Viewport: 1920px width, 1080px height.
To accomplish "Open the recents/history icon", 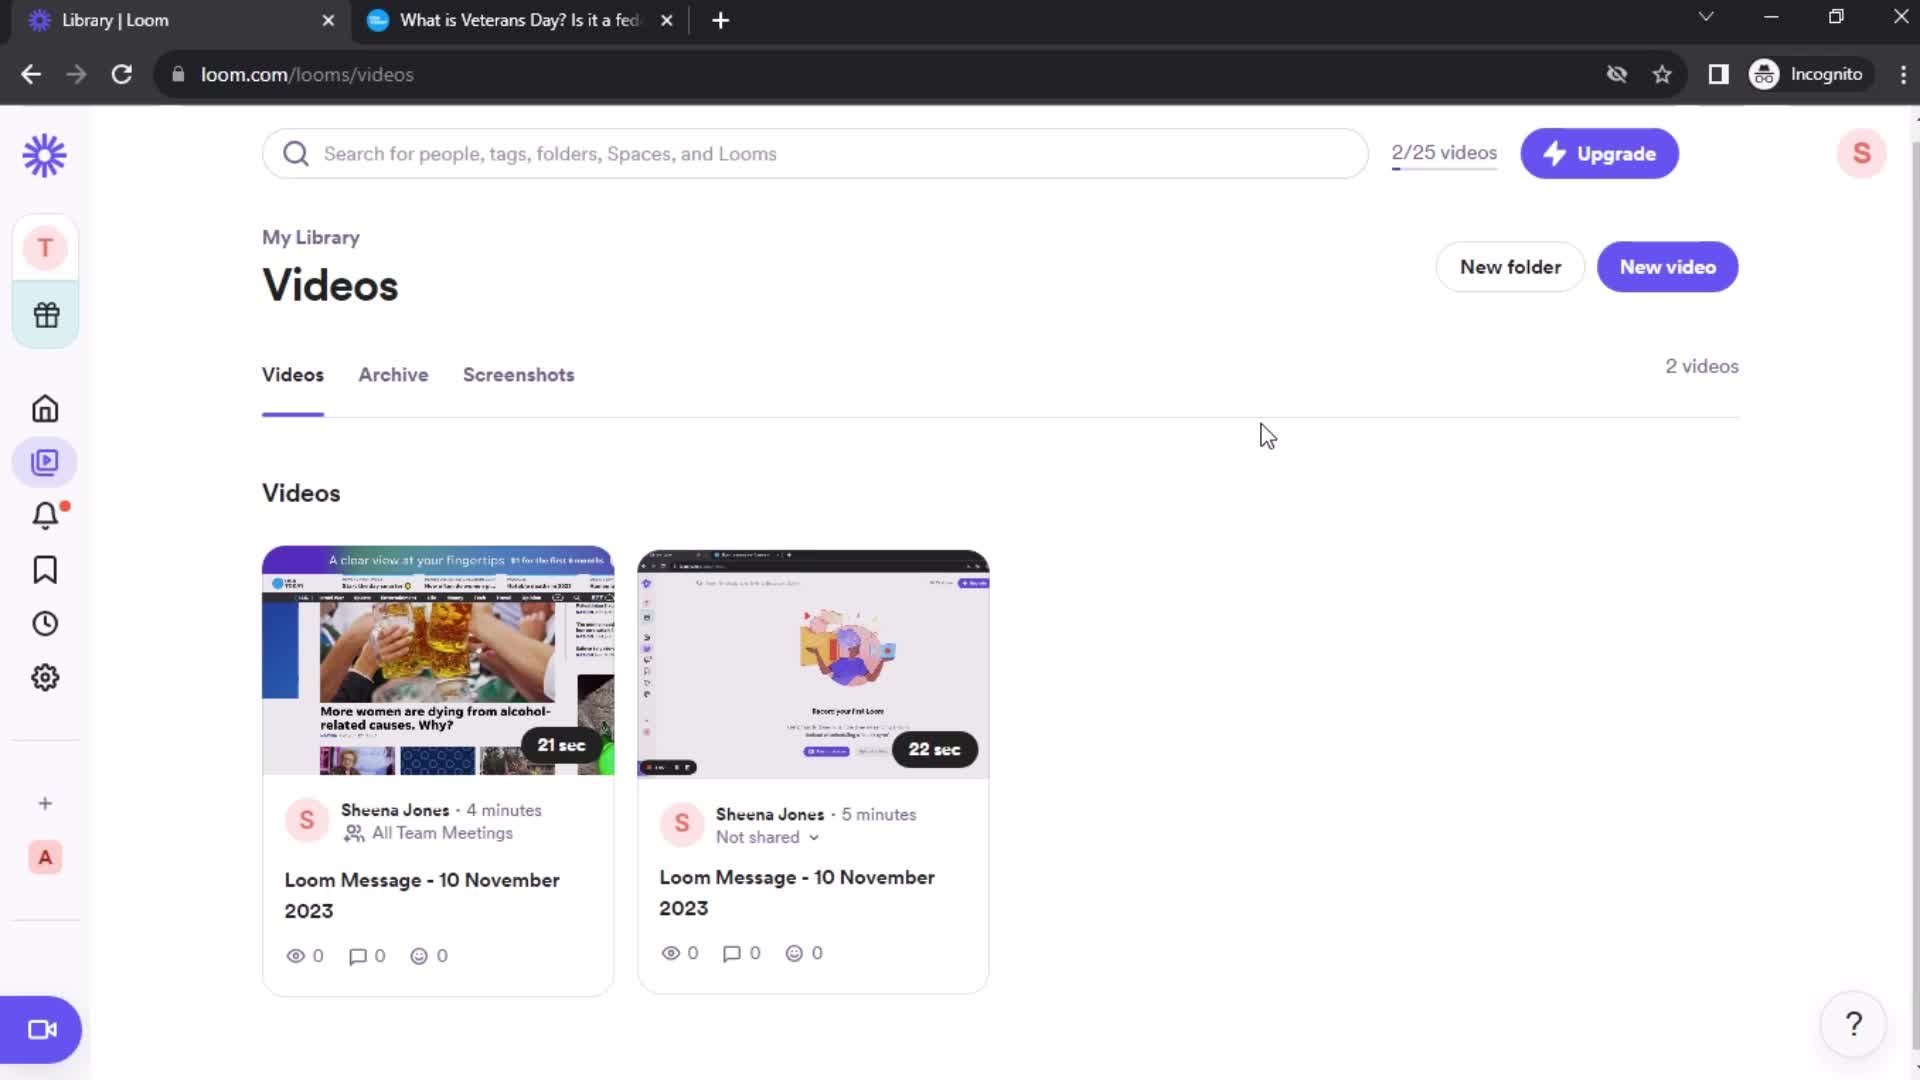I will pos(45,622).
